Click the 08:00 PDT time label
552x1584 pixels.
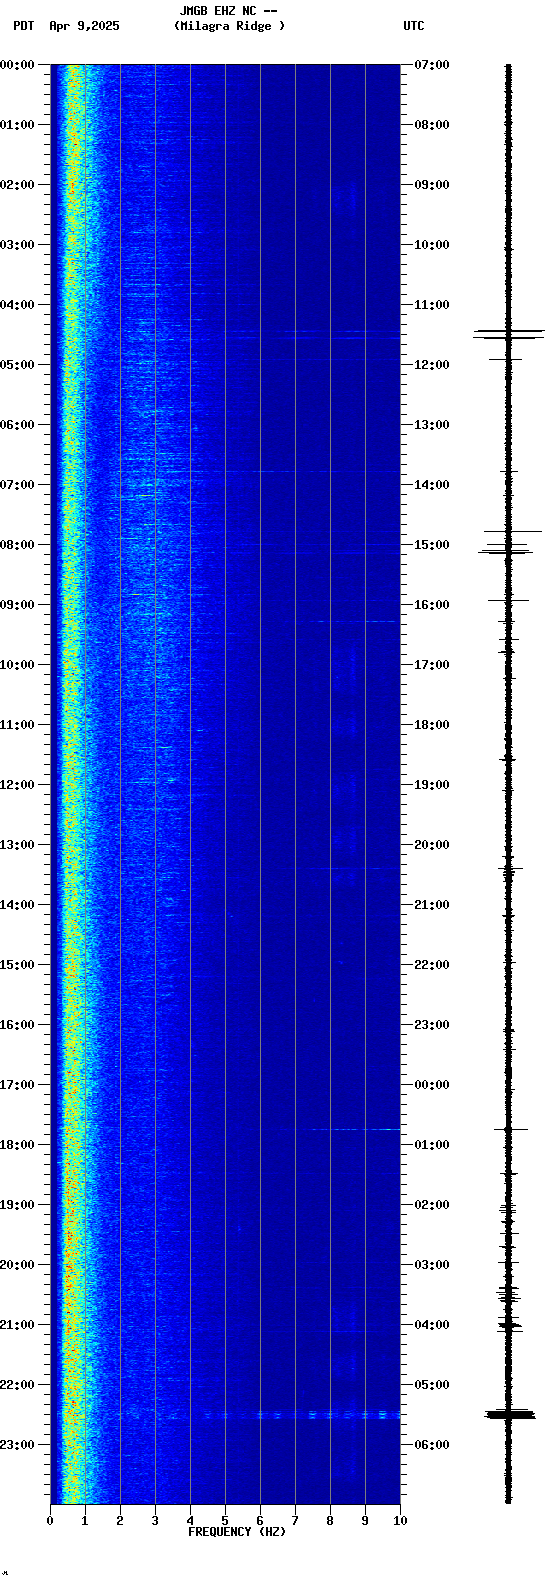(18, 545)
